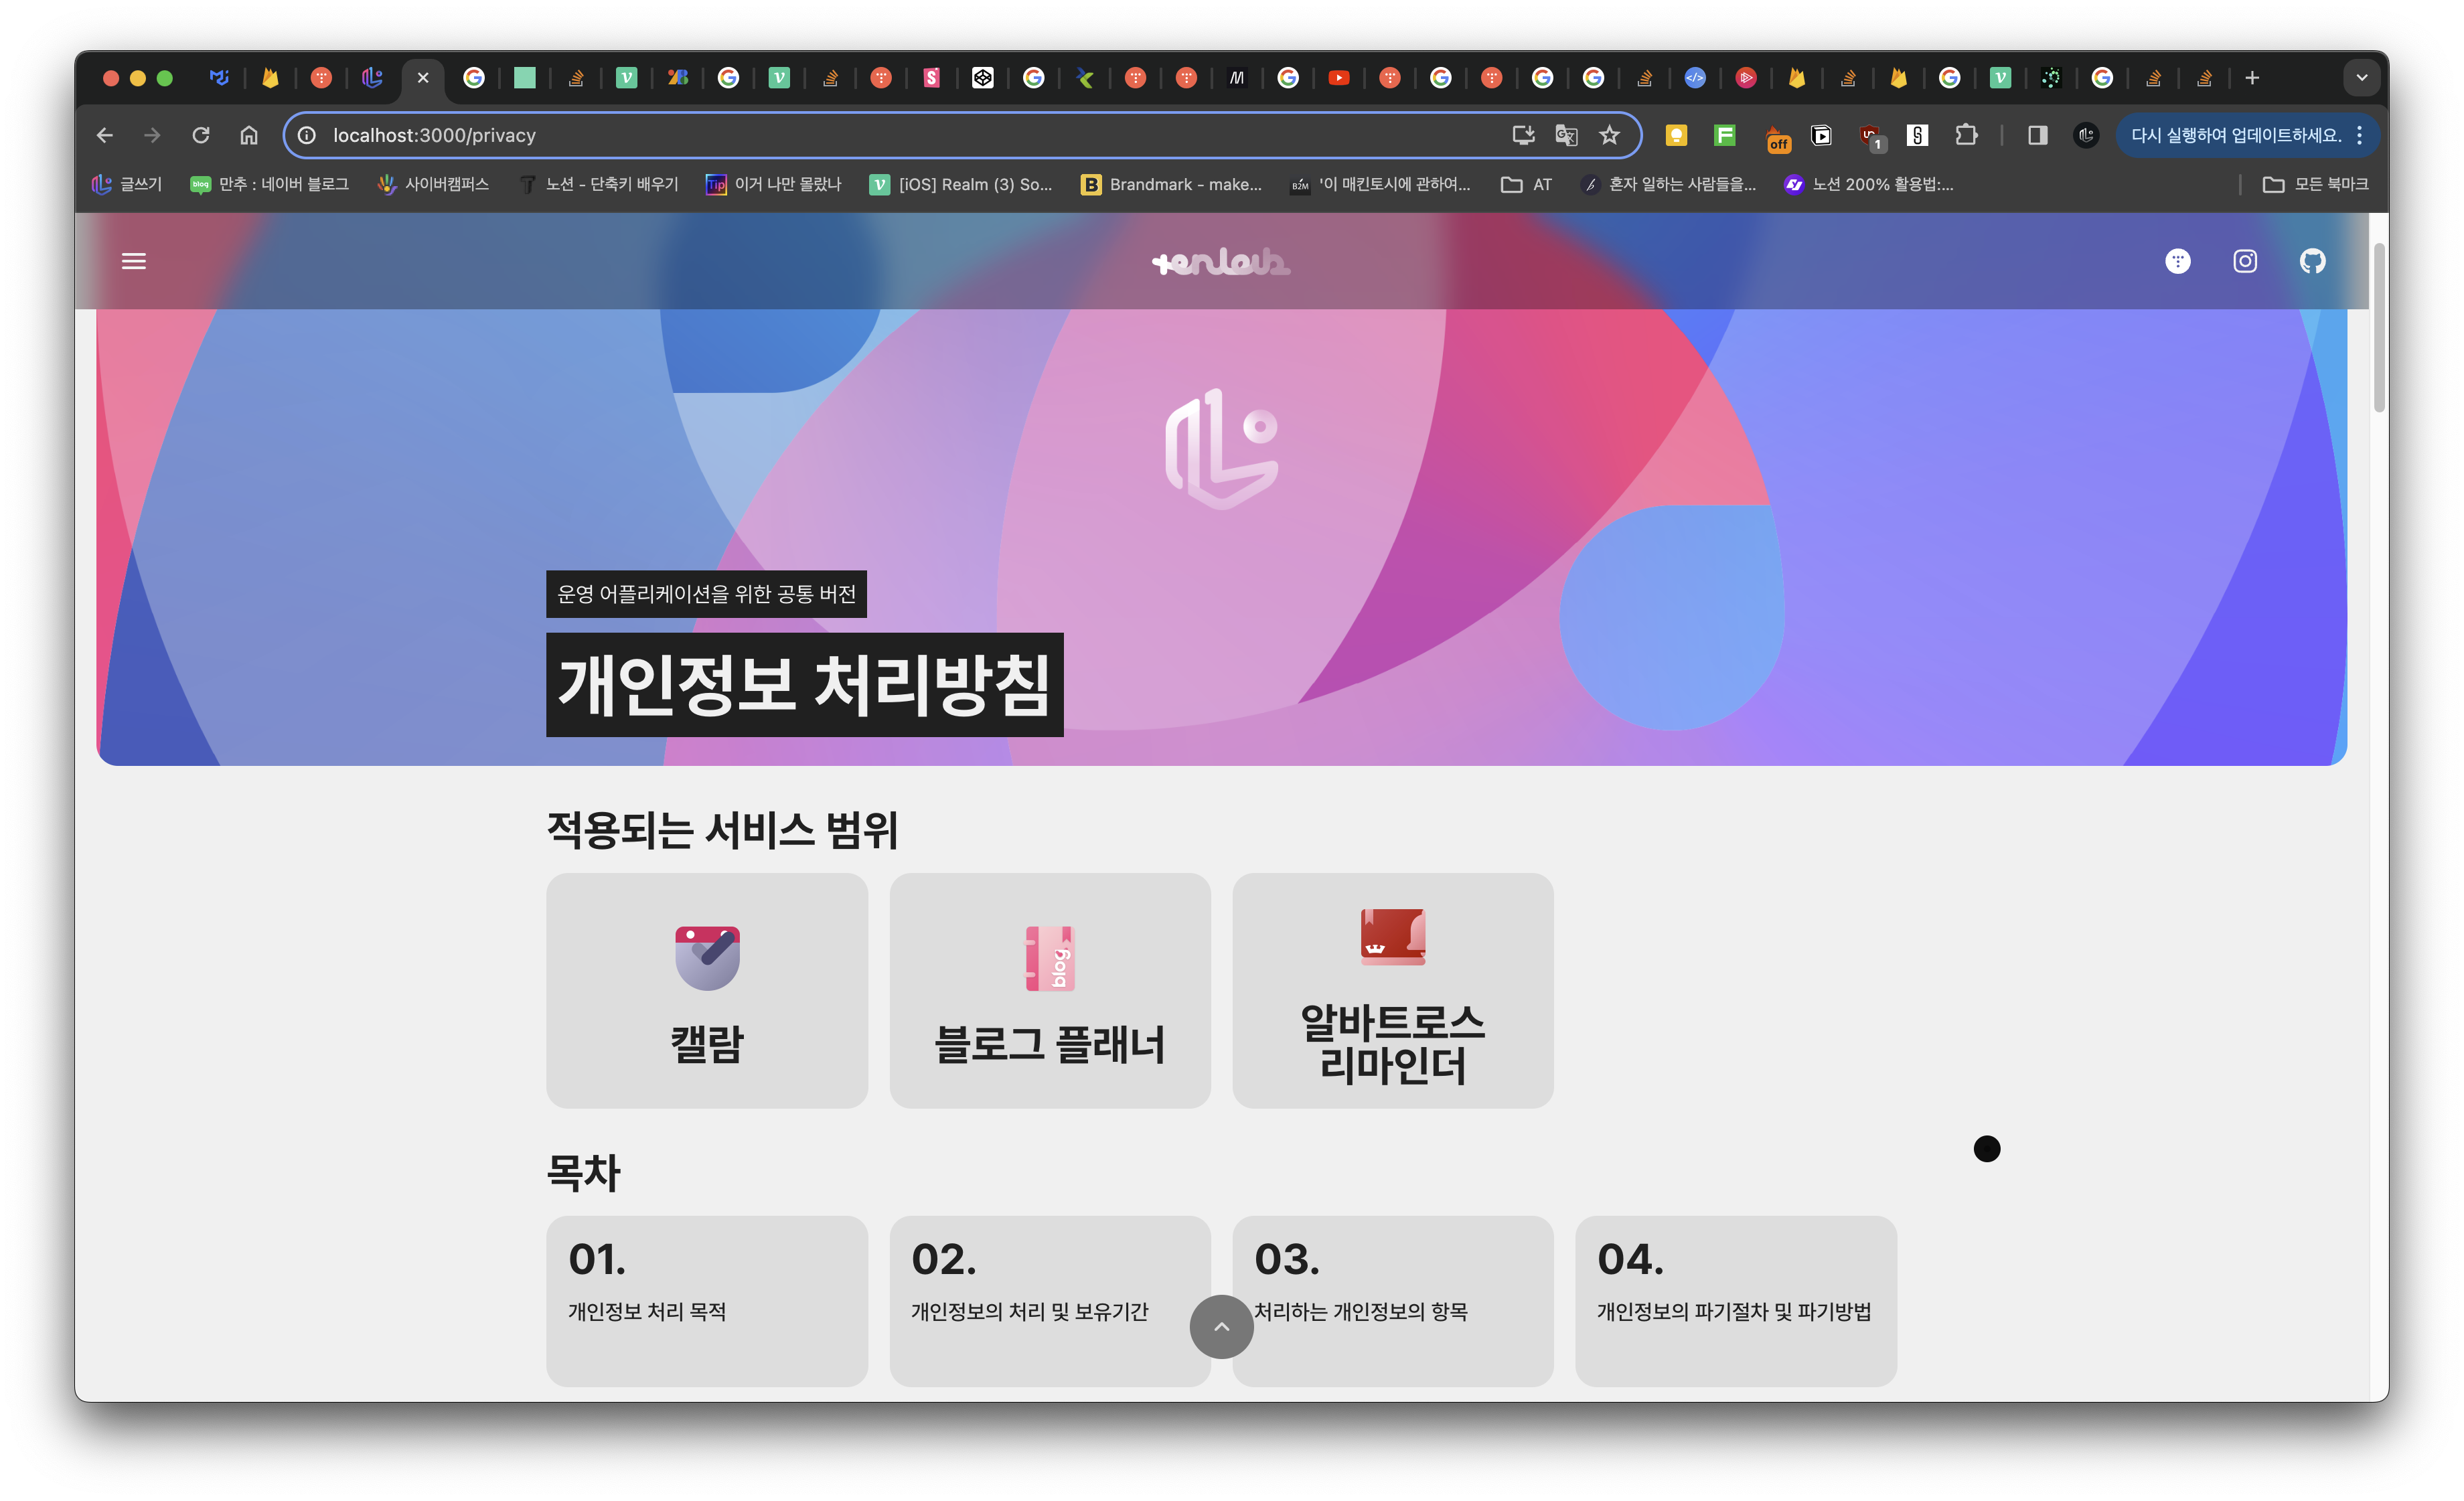Viewport: 2464px width, 1501px height.
Task: Click the scroll-to-top round button
Action: click(x=1221, y=1326)
